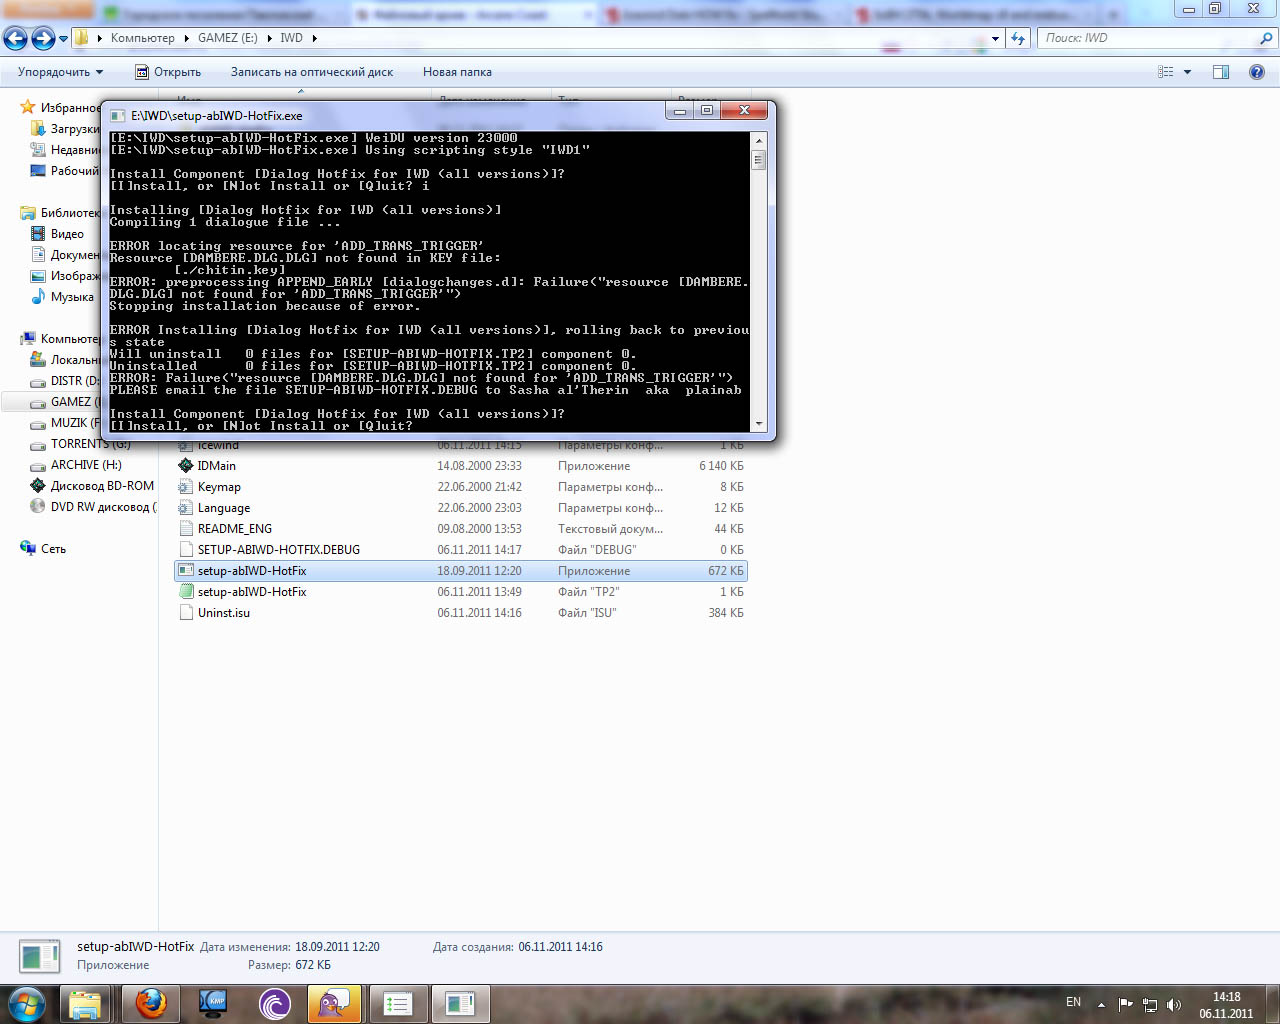Open the Изображения library

coord(66,276)
